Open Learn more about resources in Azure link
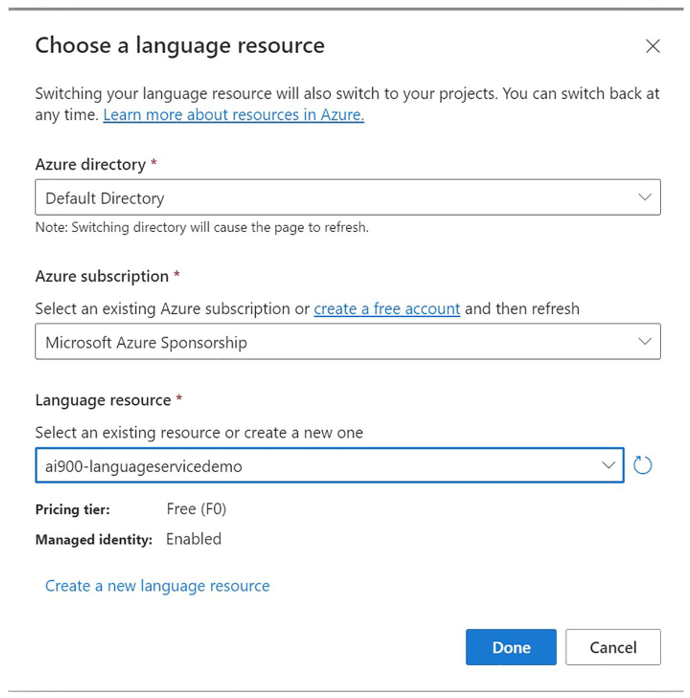The image size is (690, 698). tap(234, 115)
